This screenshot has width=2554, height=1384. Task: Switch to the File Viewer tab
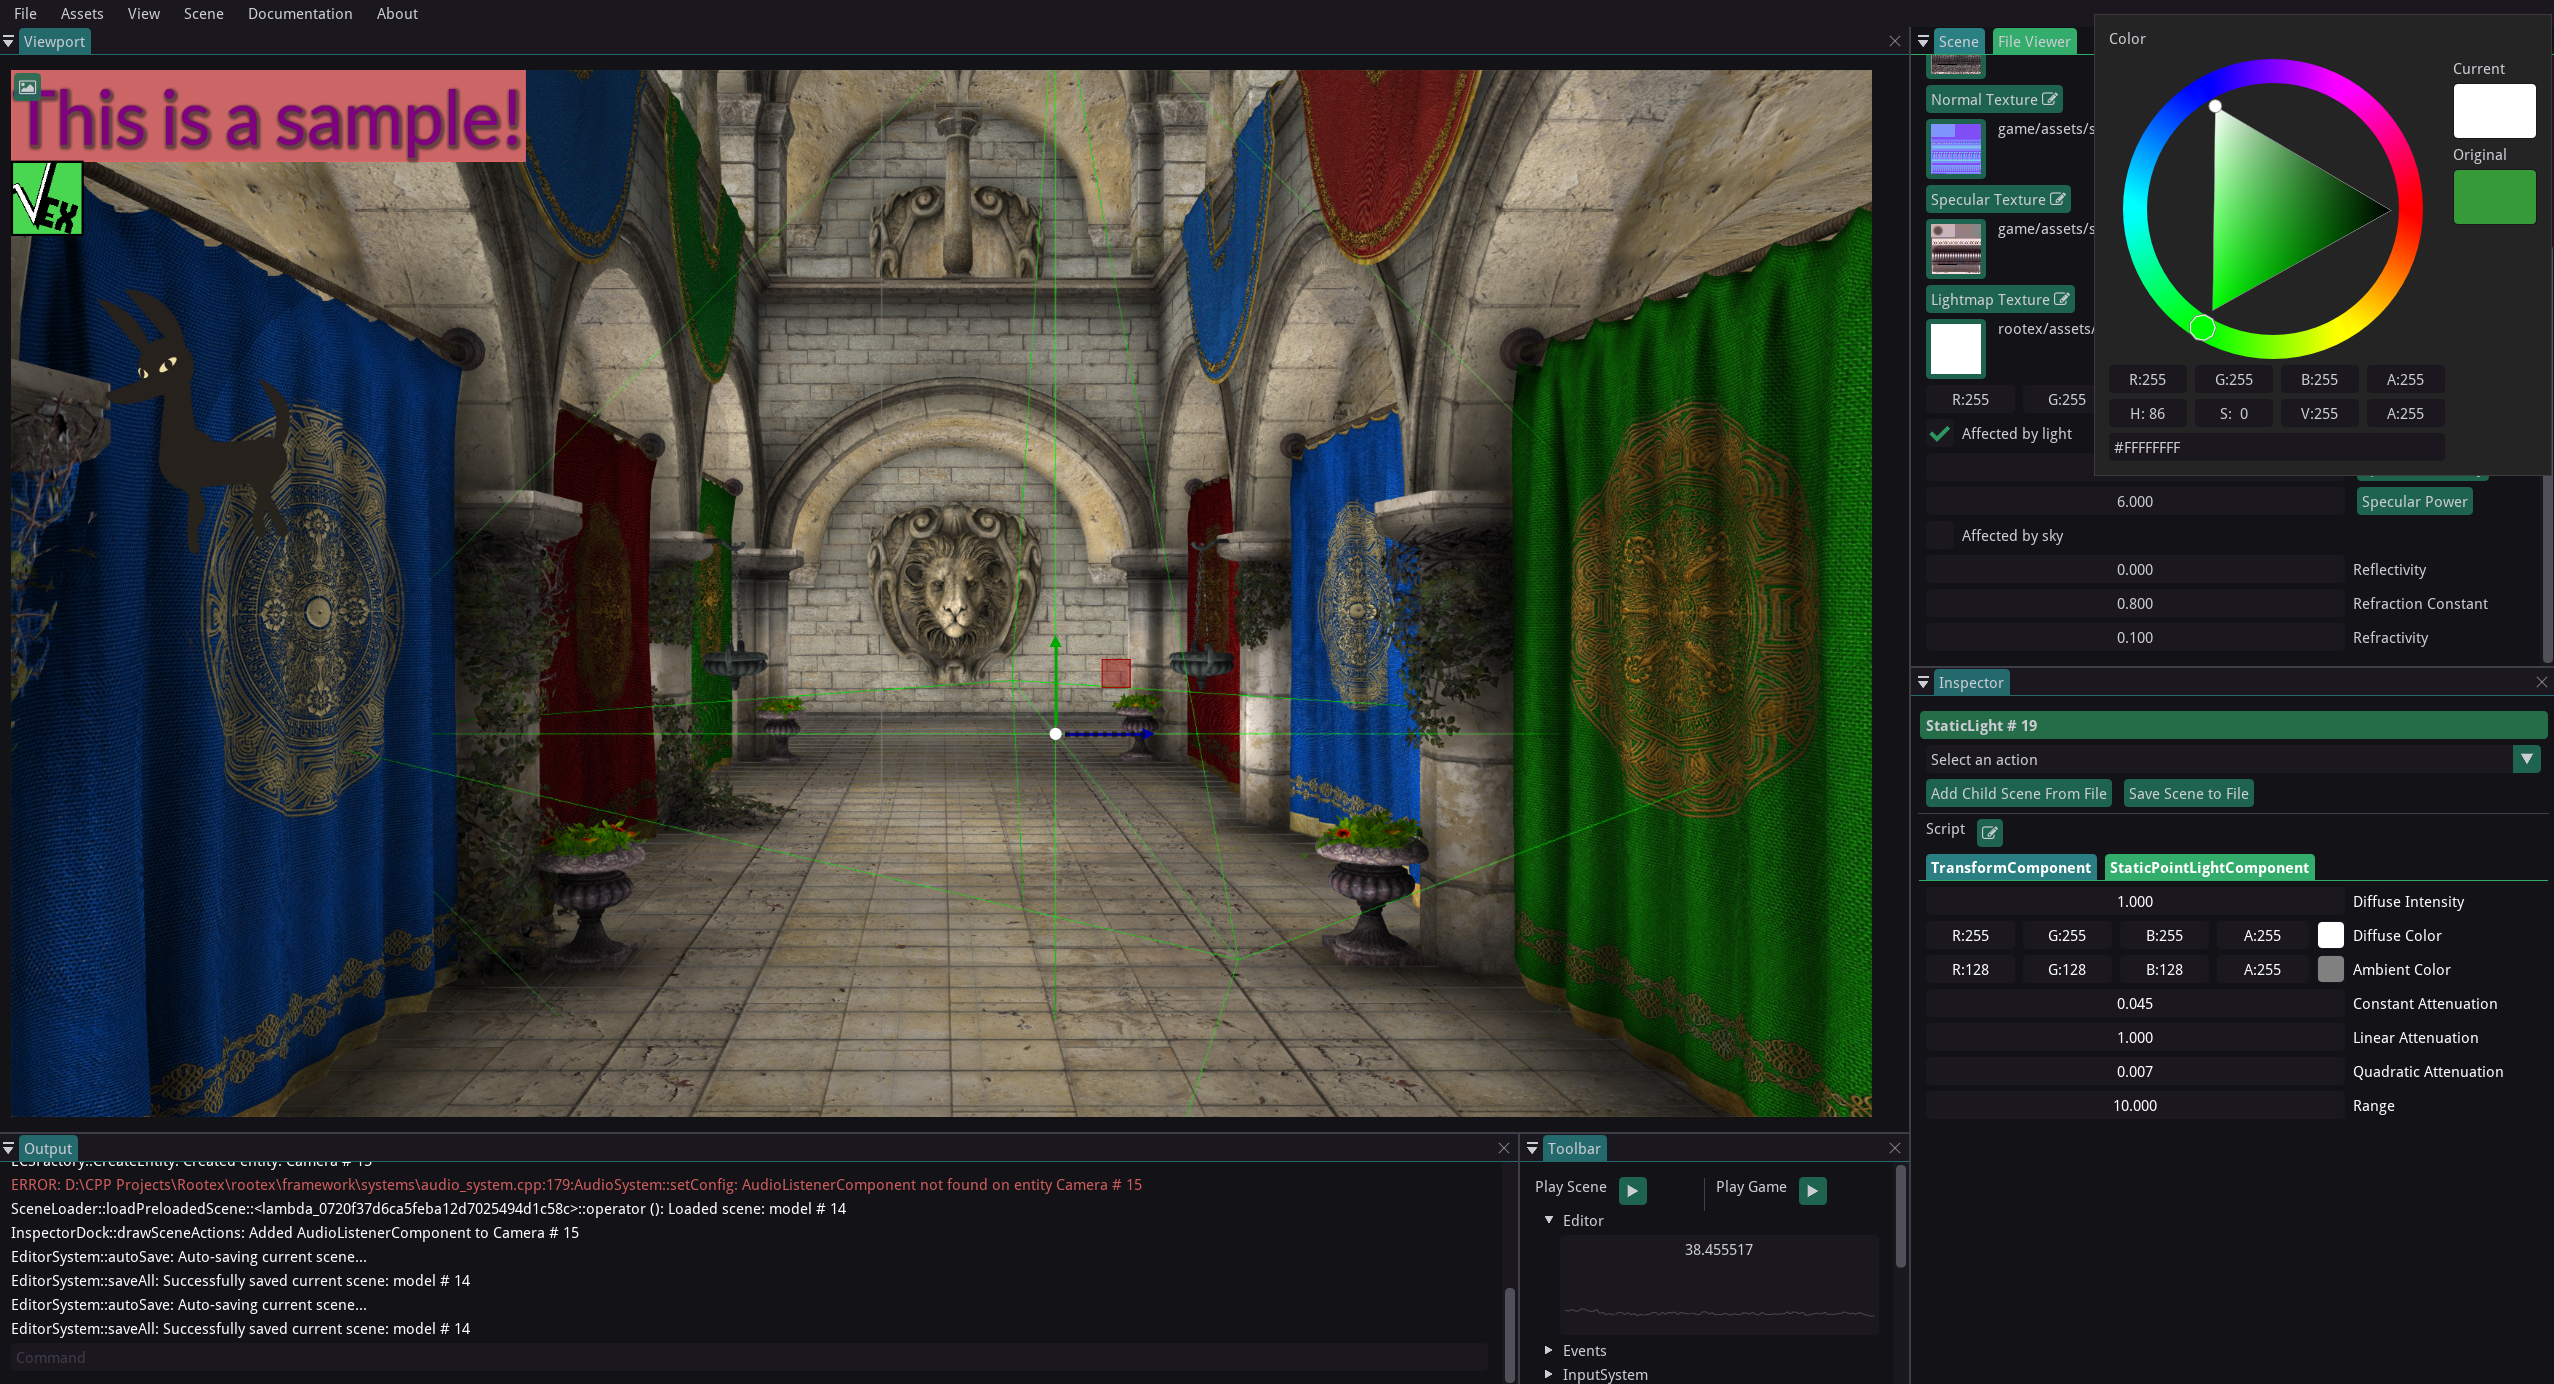[2033, 41]
